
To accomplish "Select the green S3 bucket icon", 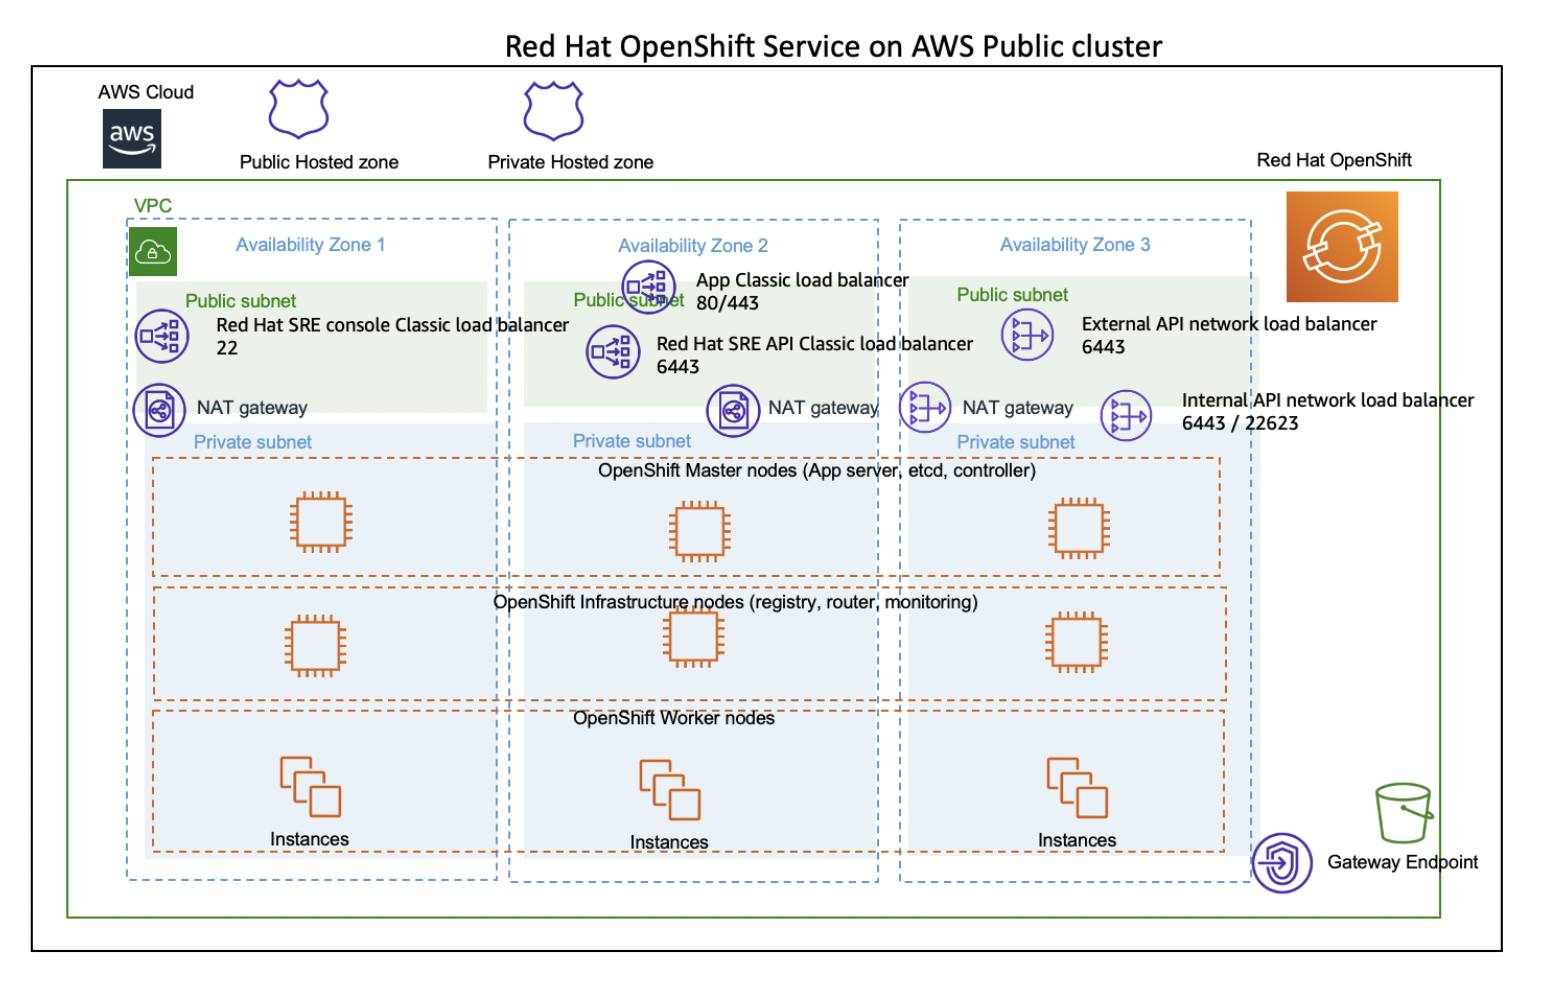I will pos(1404,813).
